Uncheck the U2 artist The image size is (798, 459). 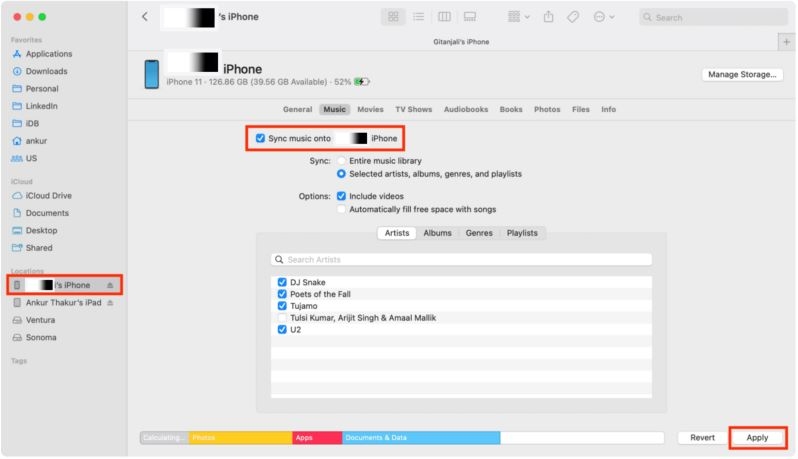(282, 330)
